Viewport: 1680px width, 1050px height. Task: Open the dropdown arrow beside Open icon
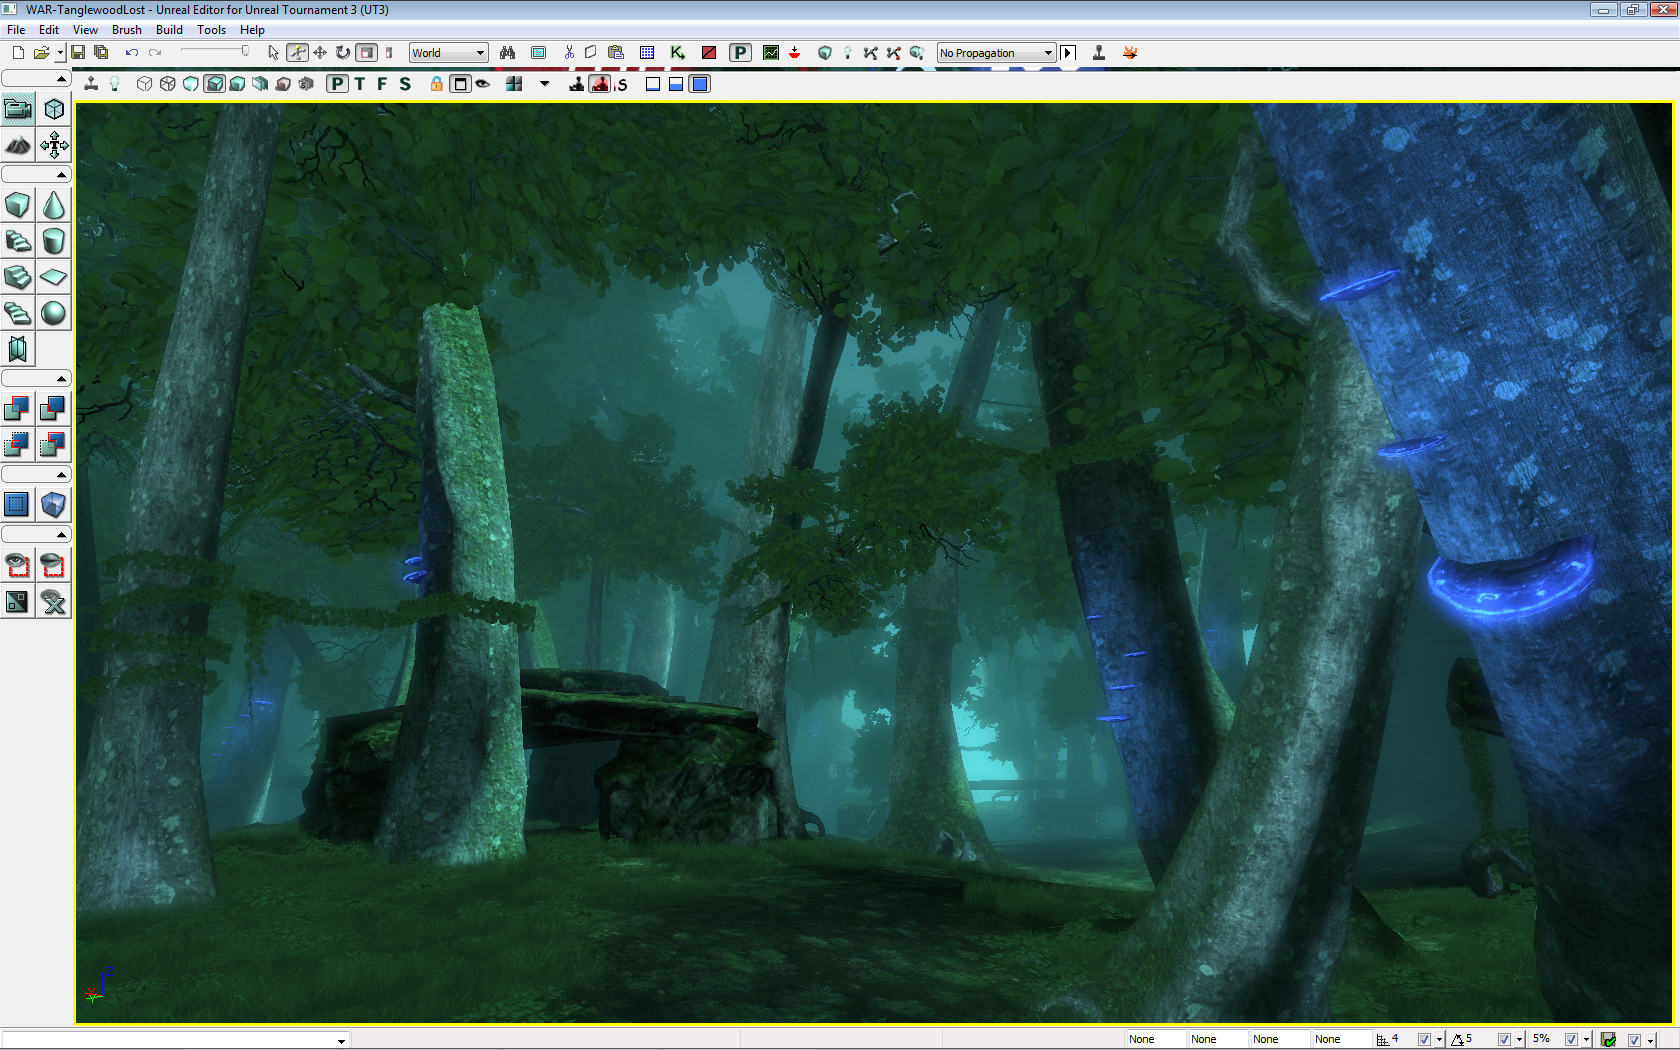click(60, 53)
